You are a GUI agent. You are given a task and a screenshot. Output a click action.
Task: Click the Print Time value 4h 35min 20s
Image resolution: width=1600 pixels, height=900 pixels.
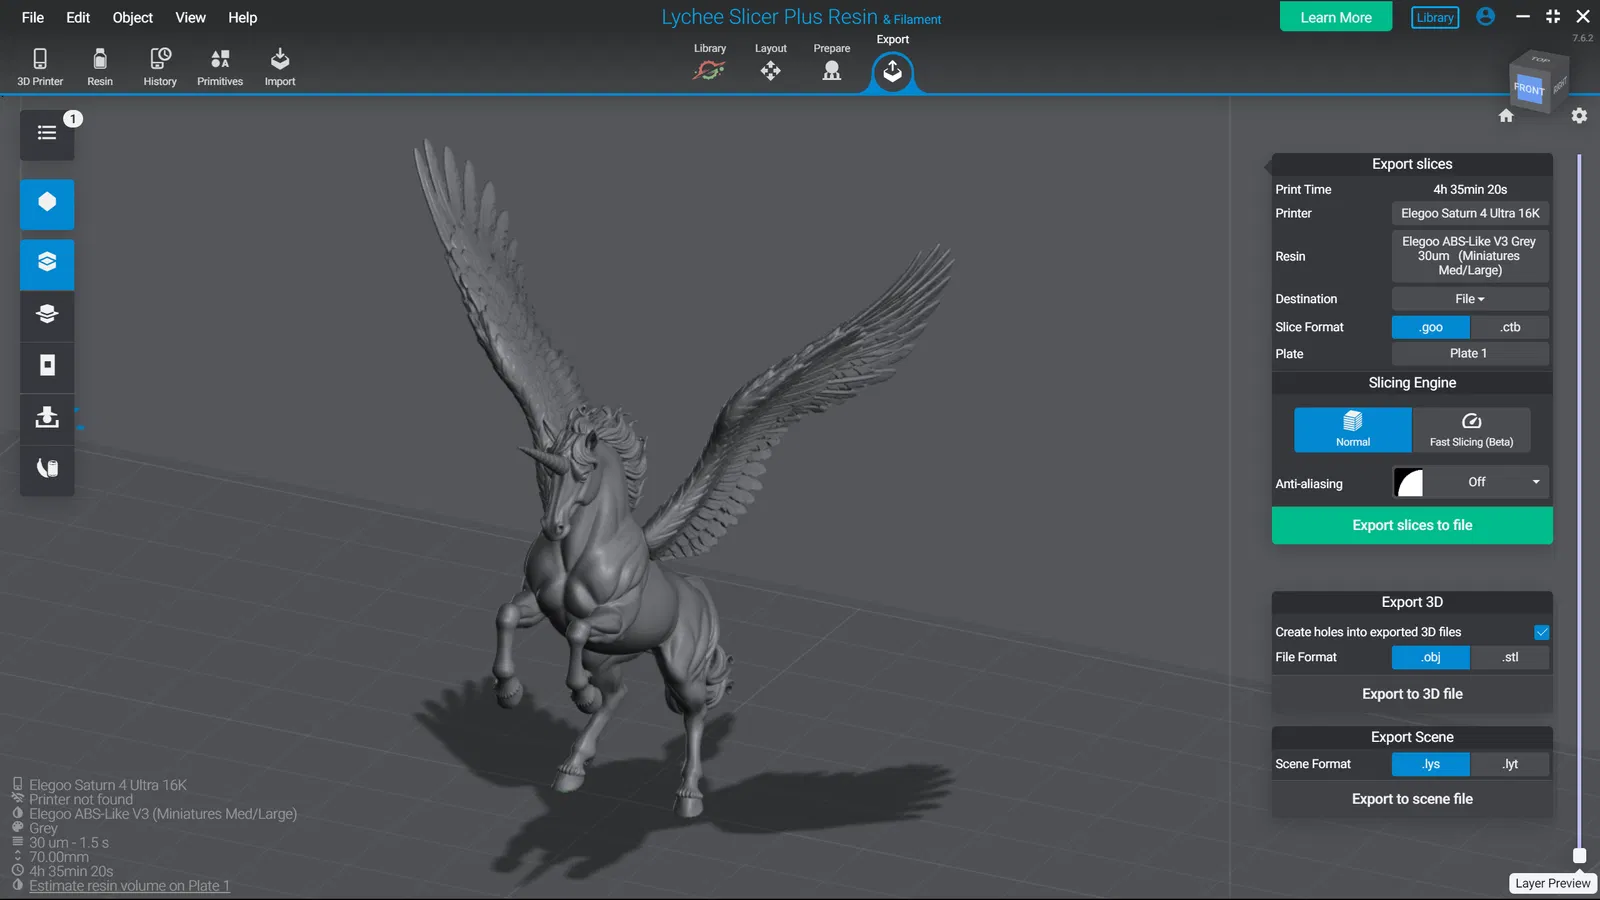1470,189
